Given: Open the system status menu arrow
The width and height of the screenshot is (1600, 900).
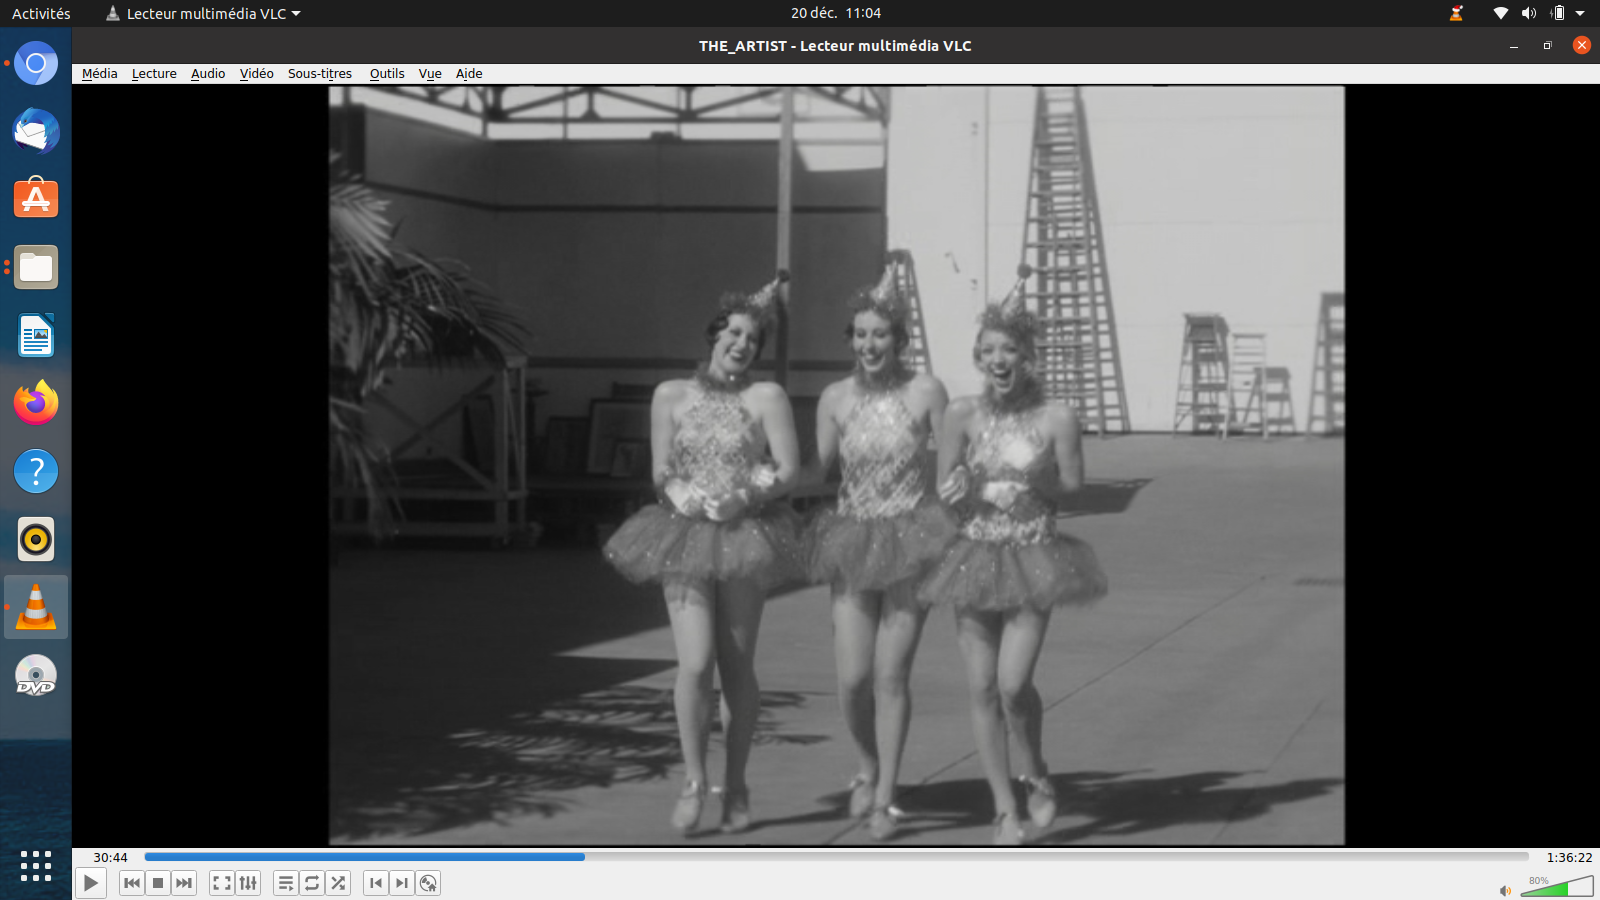Looking at the screenshot, I should [1580, 13].
